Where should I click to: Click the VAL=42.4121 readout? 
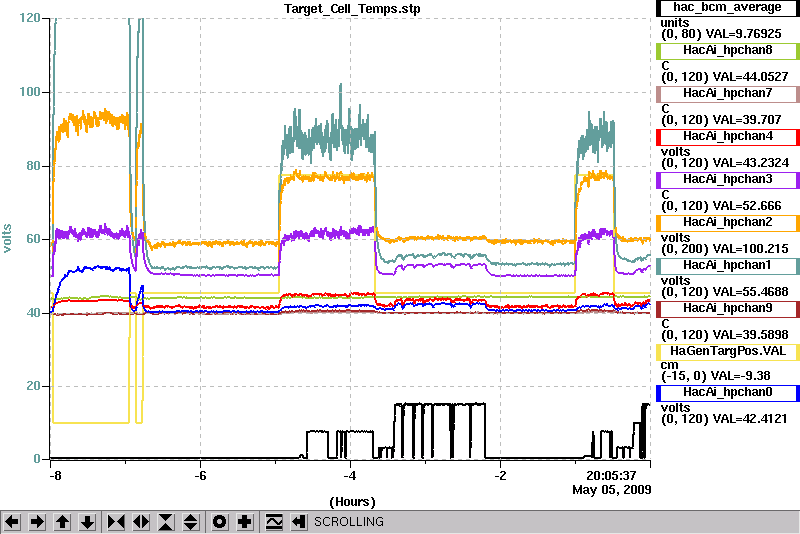point(751,419)
